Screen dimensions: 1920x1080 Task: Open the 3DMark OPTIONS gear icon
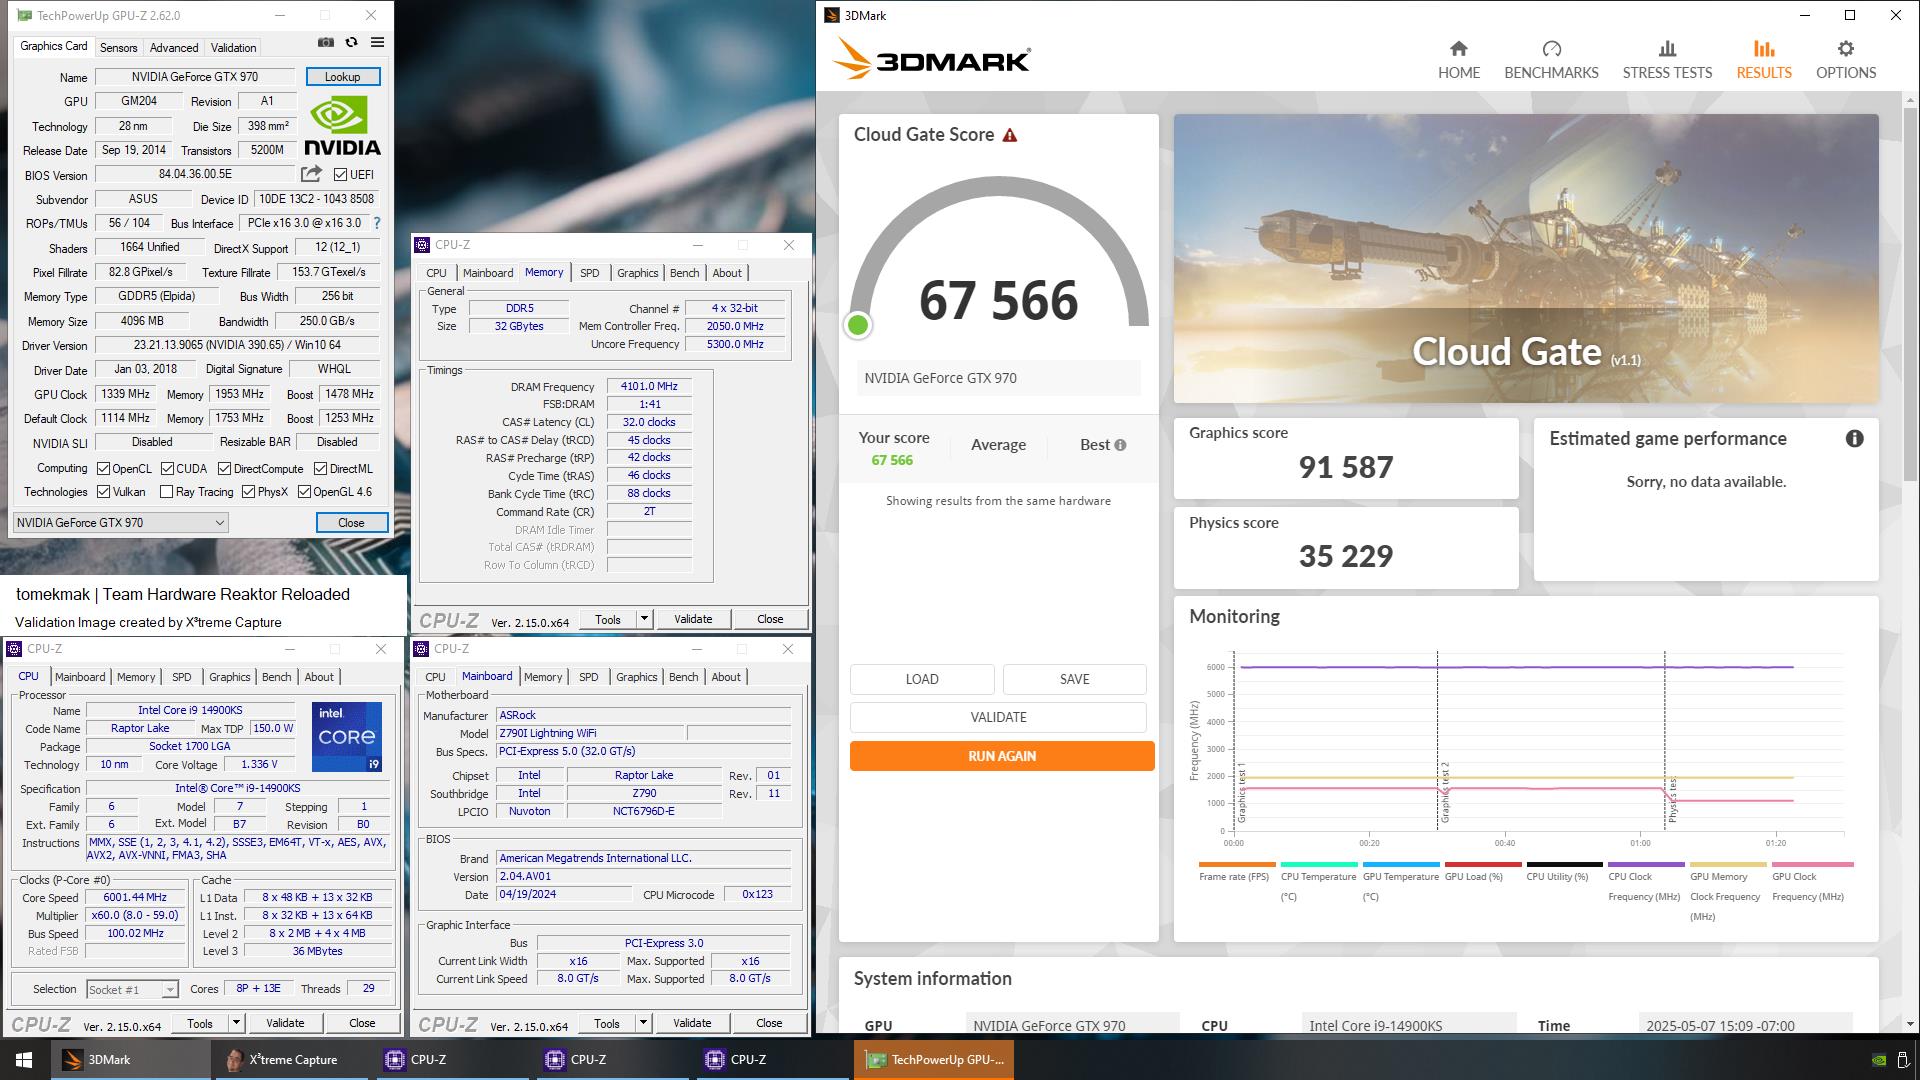pyautogui.click(x=1845, y=49)
